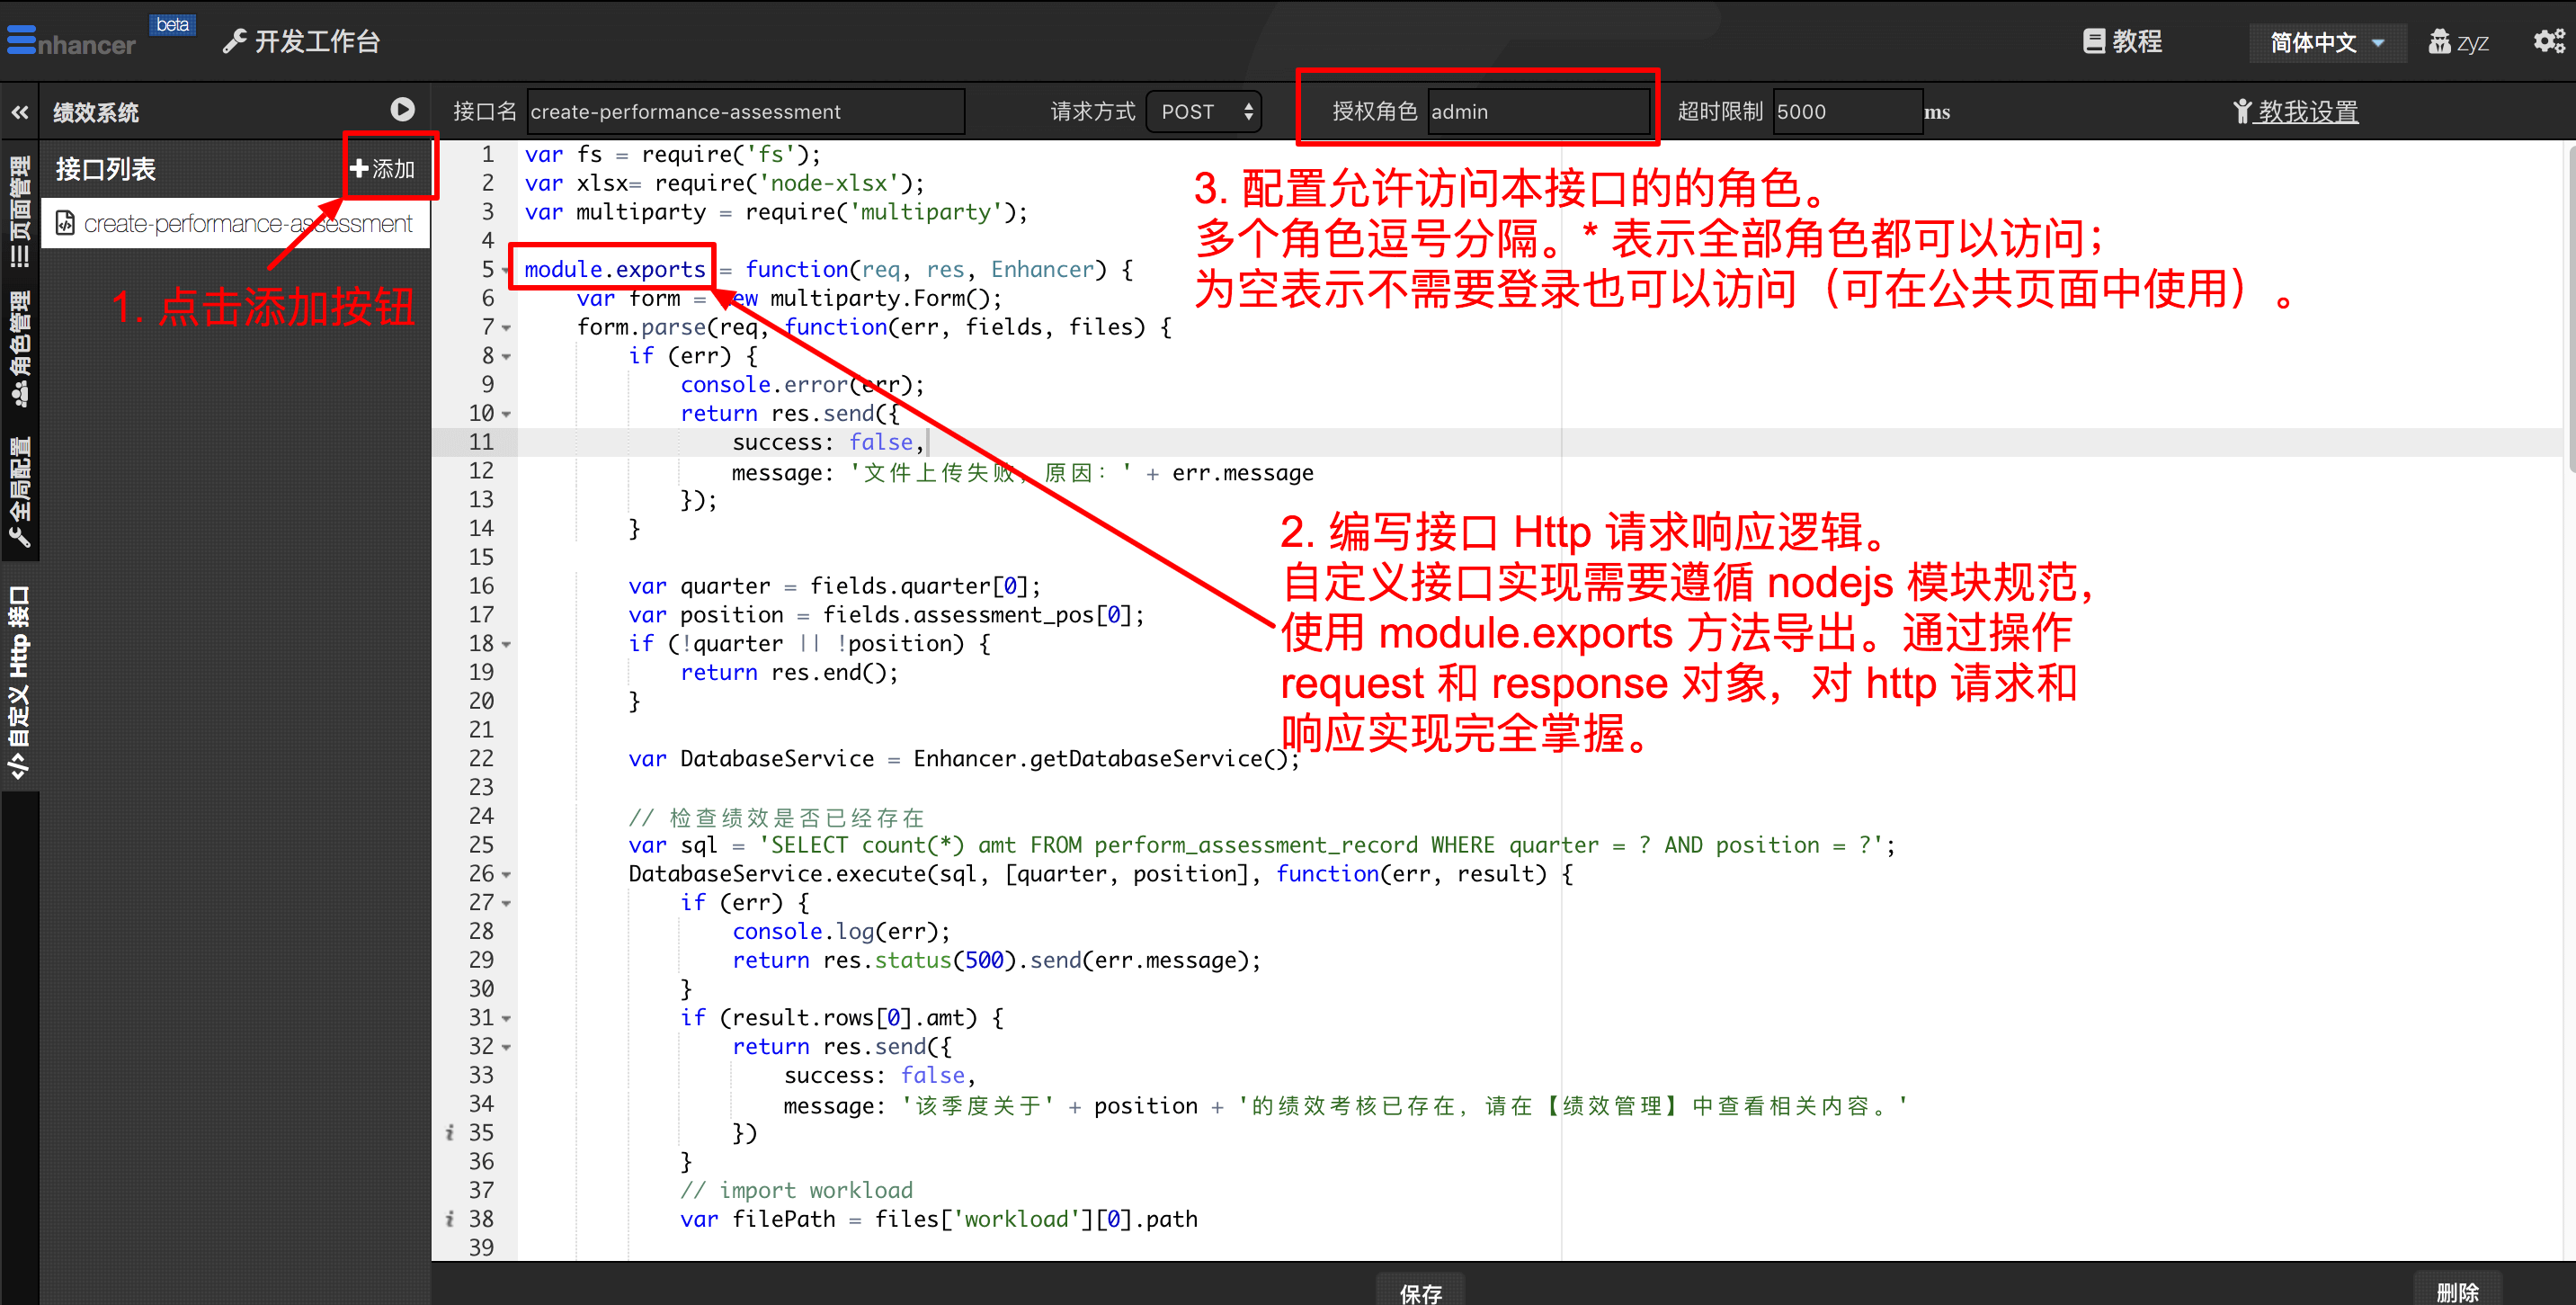The image size is (2576, 1305).
Task: Open the POST request method dropdown
Action: (x=1204, y=112)
